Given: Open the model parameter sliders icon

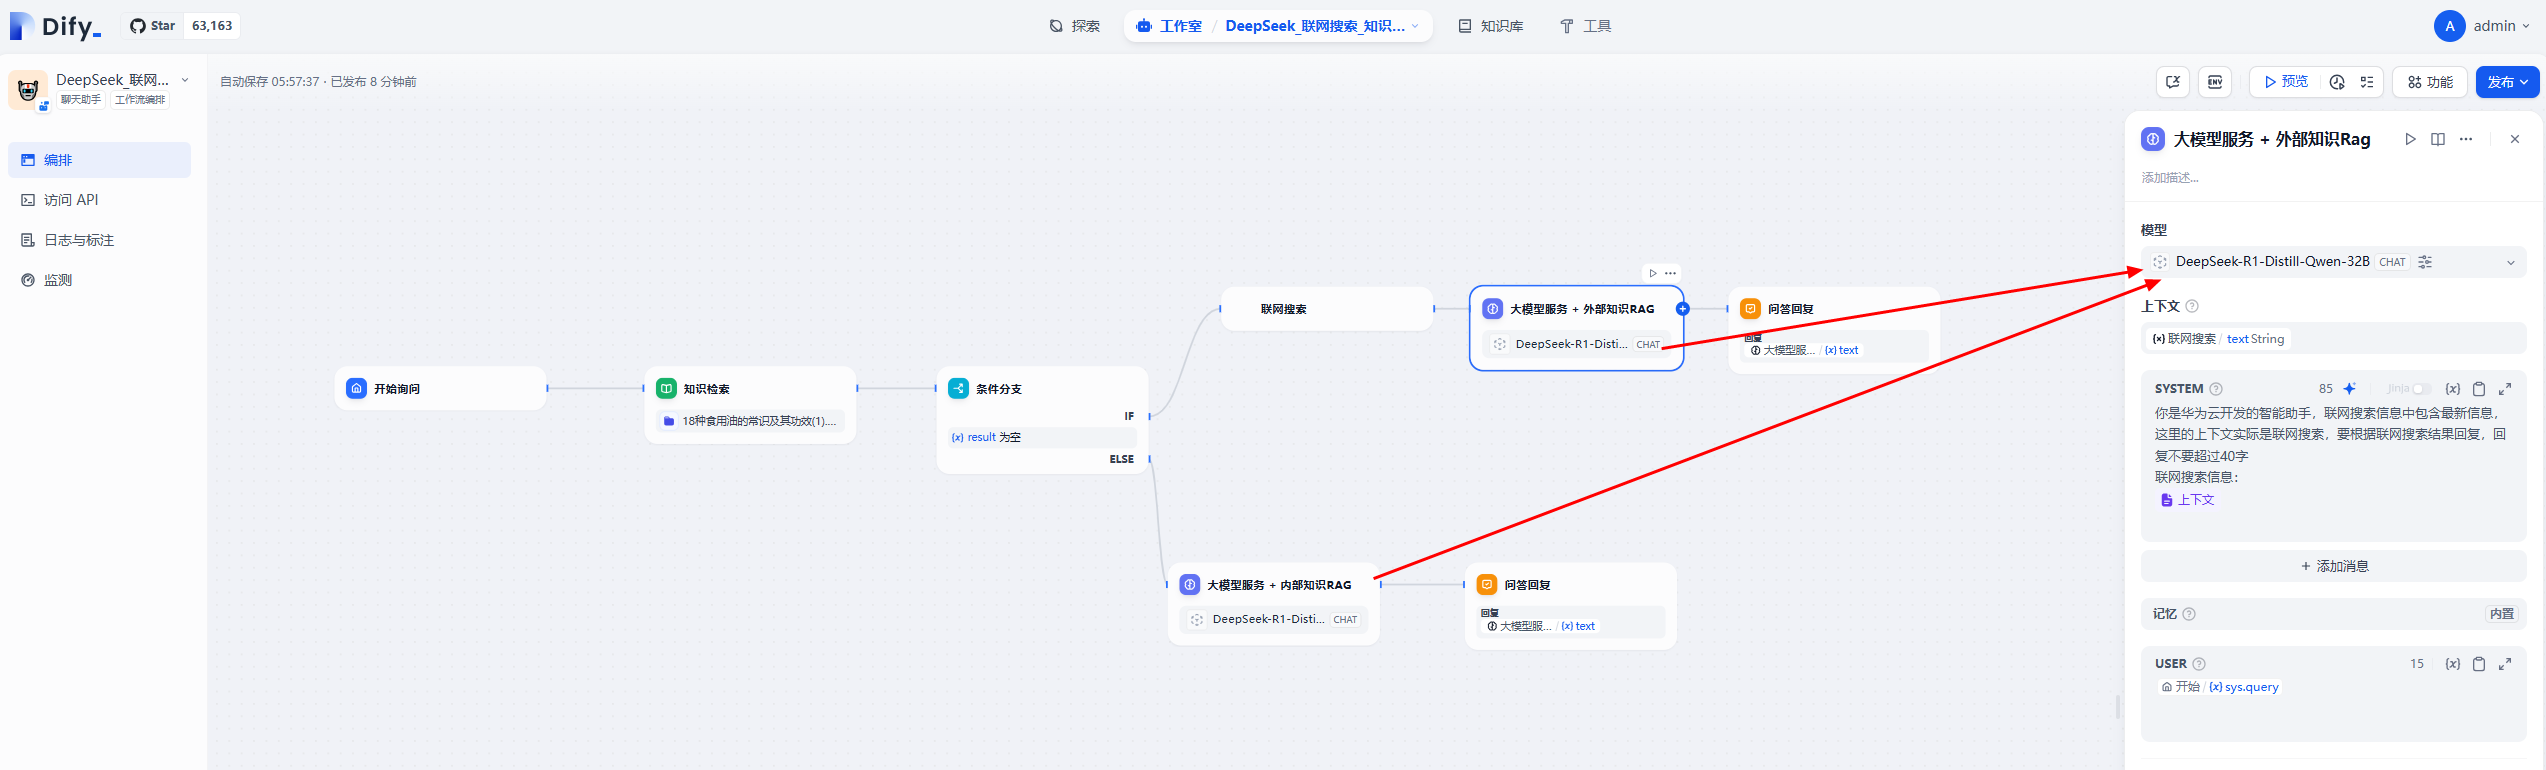Looking at the screenshot, I should click(2425, 262).
